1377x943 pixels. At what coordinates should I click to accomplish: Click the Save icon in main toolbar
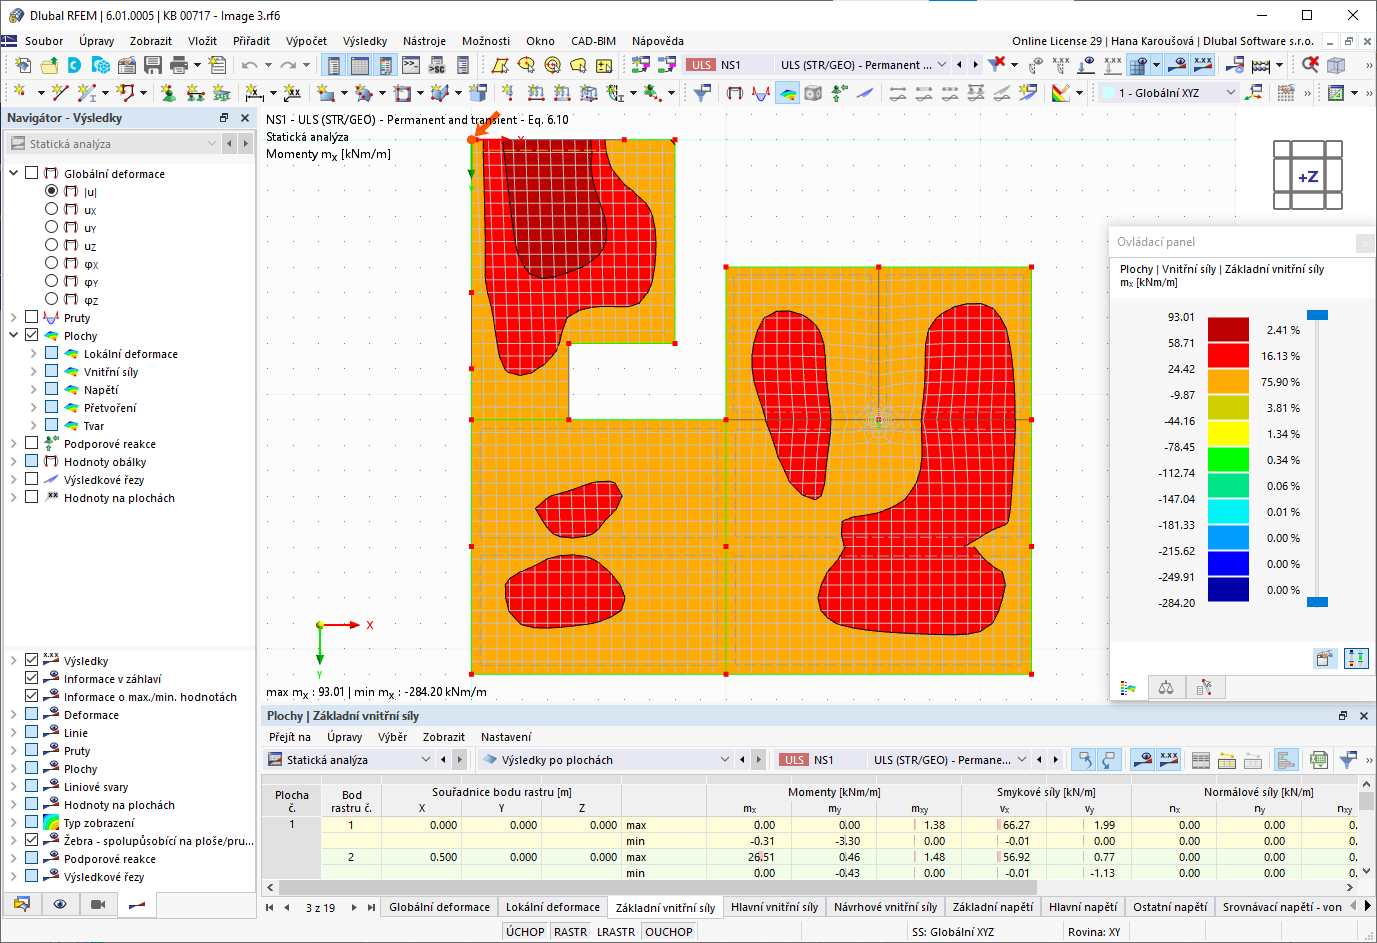(154, 63)
